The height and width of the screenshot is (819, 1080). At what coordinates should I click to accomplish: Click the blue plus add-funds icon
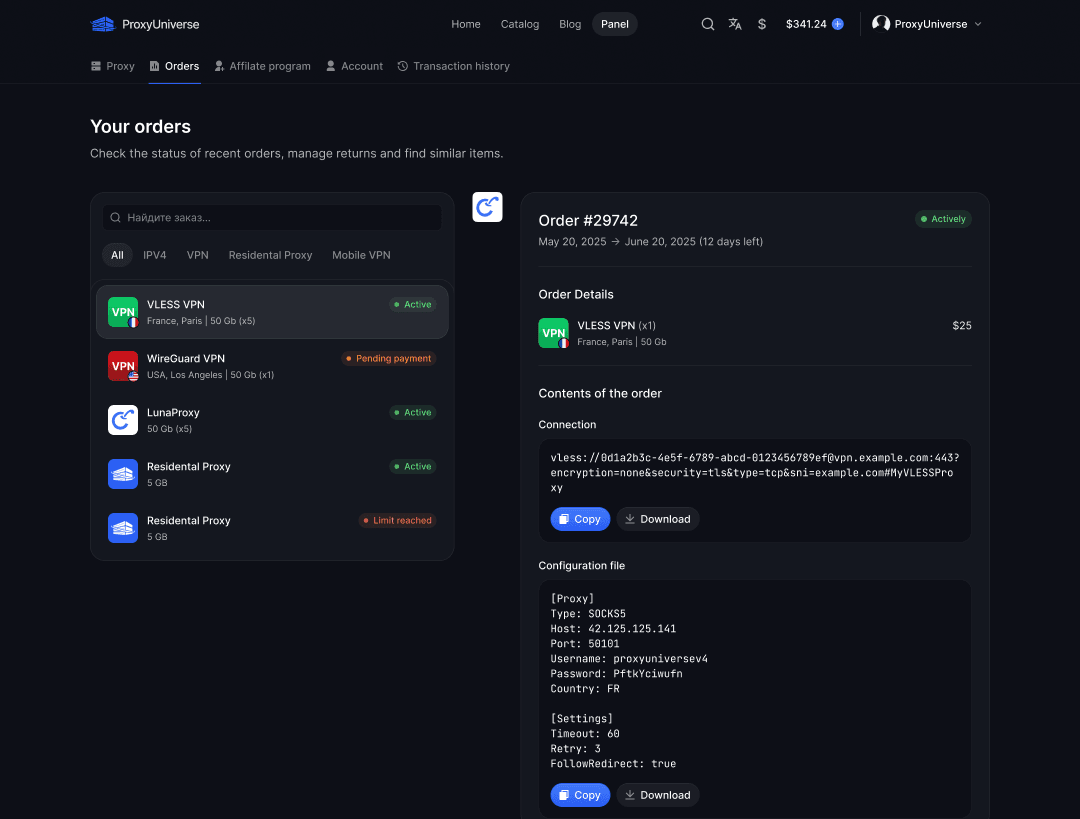click(838, 24)
